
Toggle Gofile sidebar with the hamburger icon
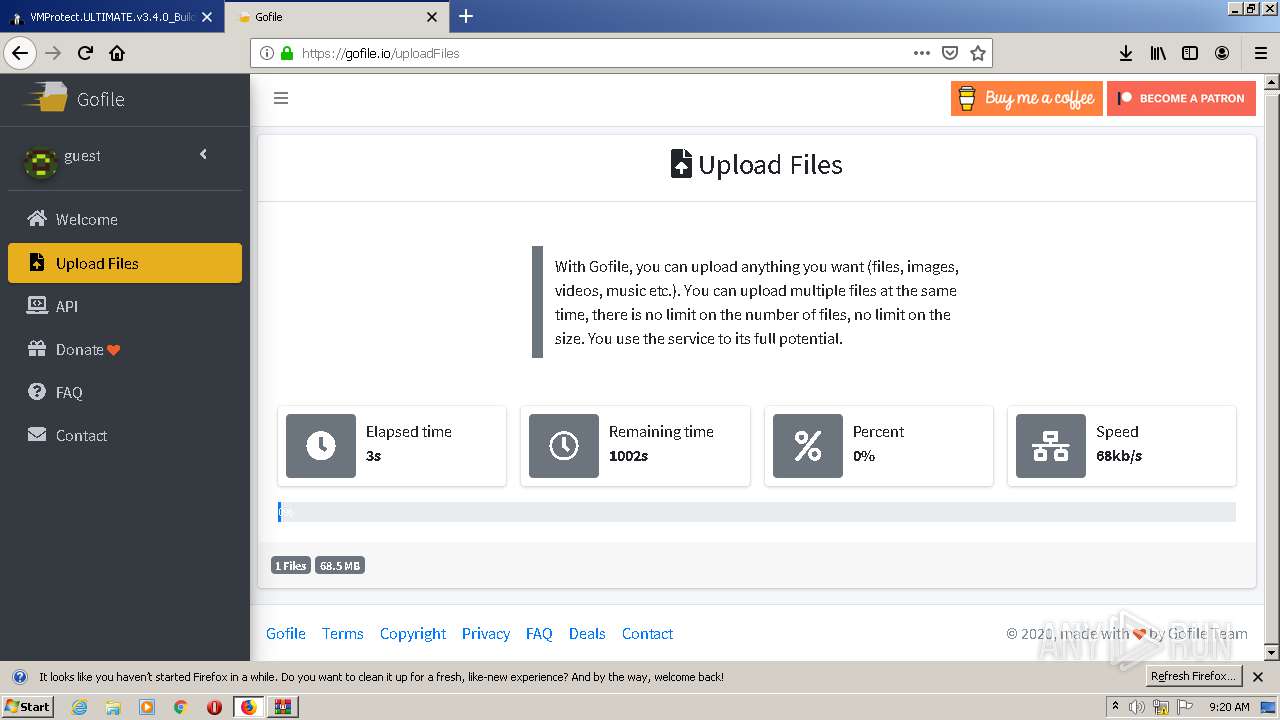click(x=281, y=98)
